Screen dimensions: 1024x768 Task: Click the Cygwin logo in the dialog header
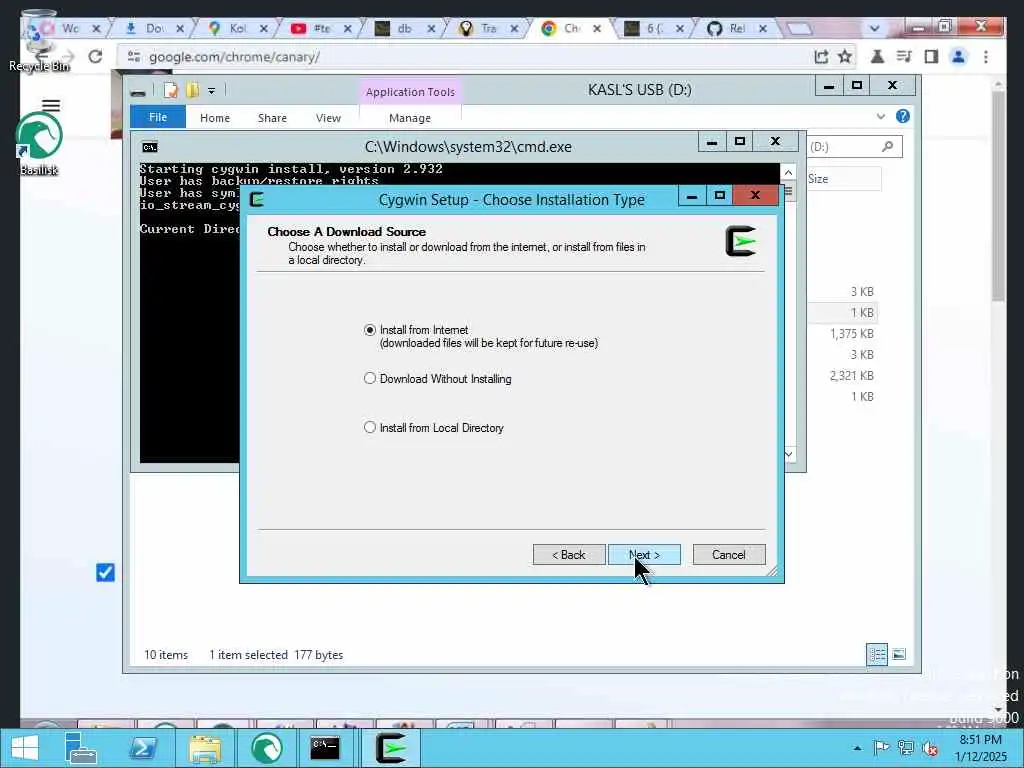[741, 241]
